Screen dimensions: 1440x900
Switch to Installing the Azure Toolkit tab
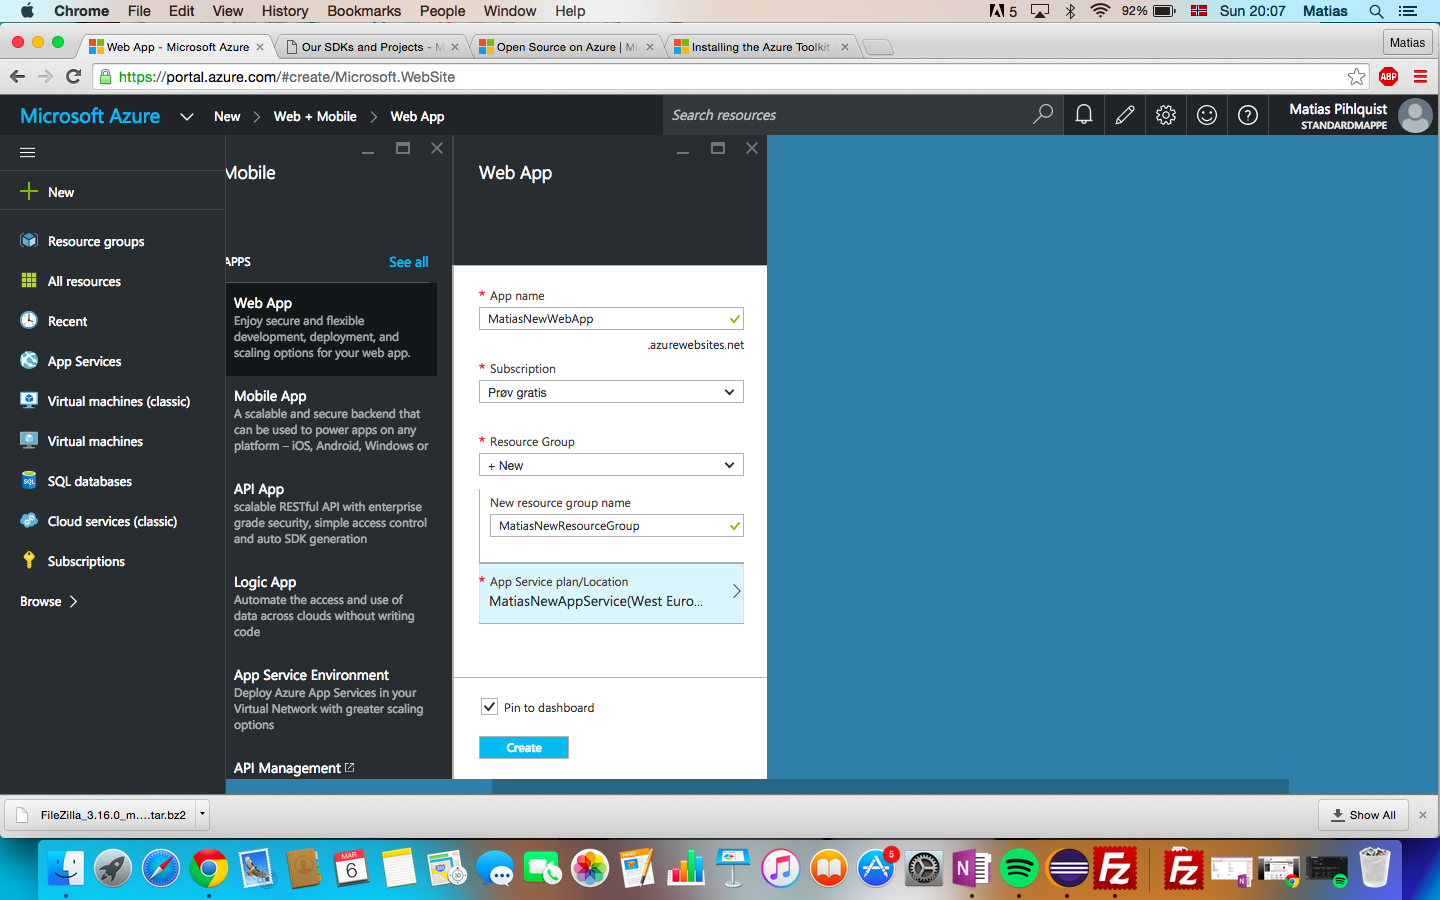[761, 47]
